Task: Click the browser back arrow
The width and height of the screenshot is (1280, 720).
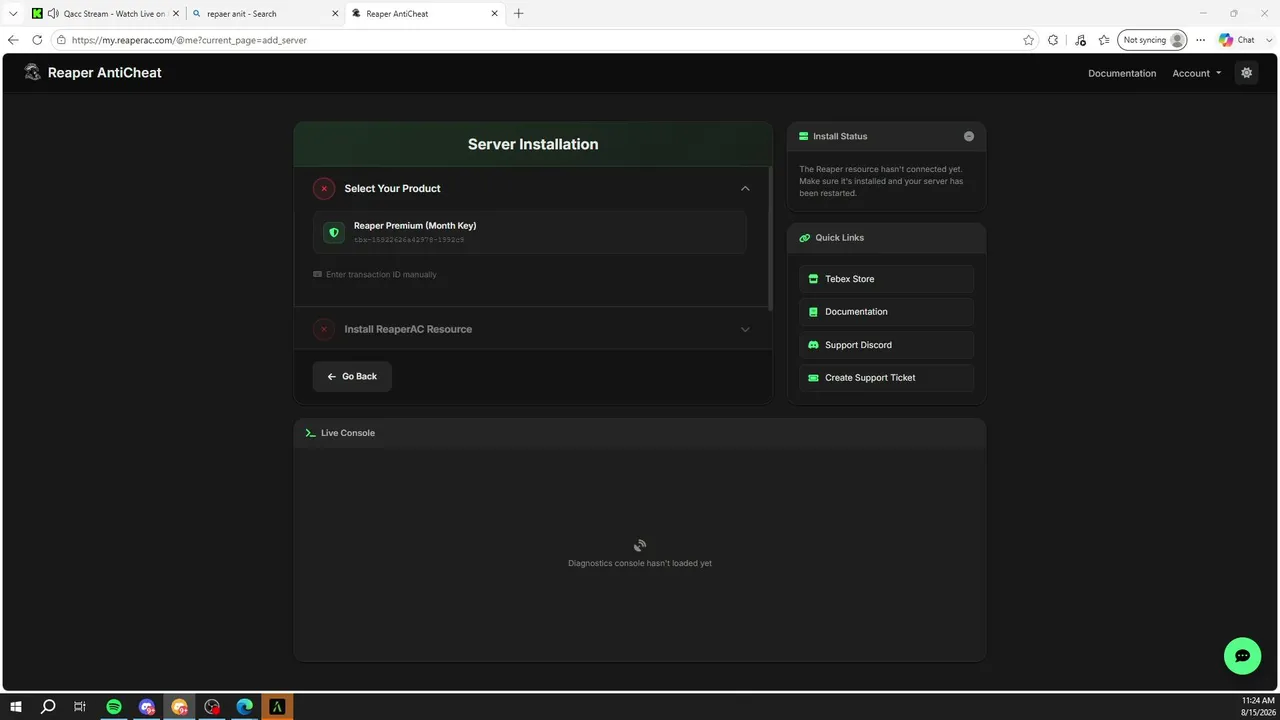Action: coord(13,40)
